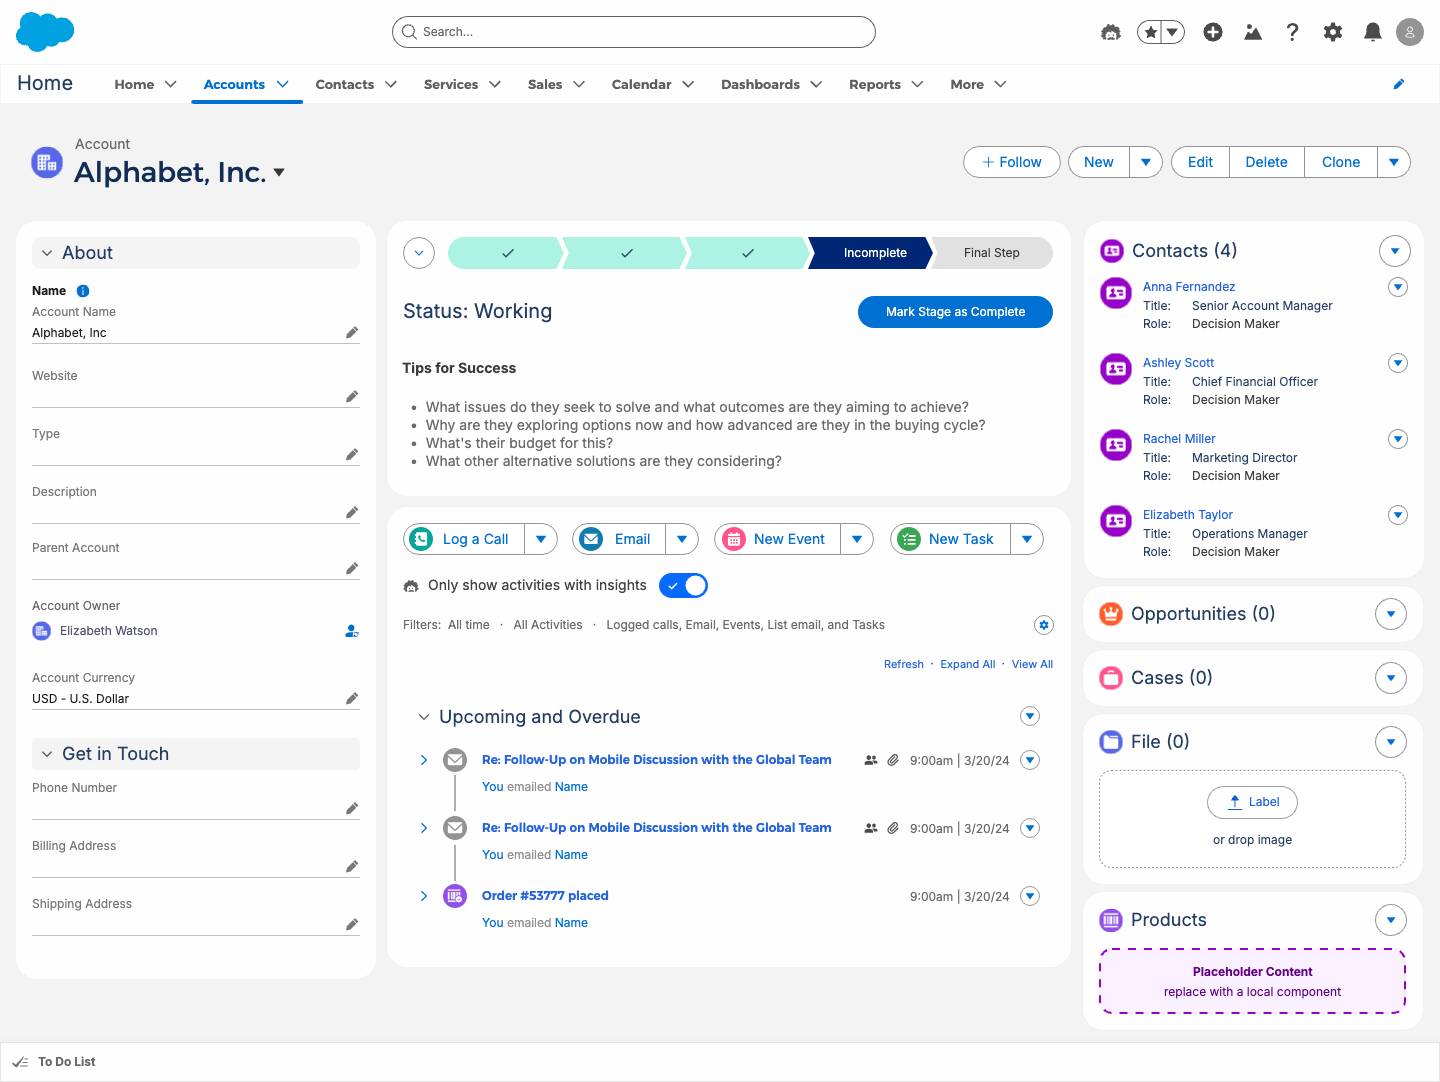Open Rachel Miller contact link

coord(1179,439)
